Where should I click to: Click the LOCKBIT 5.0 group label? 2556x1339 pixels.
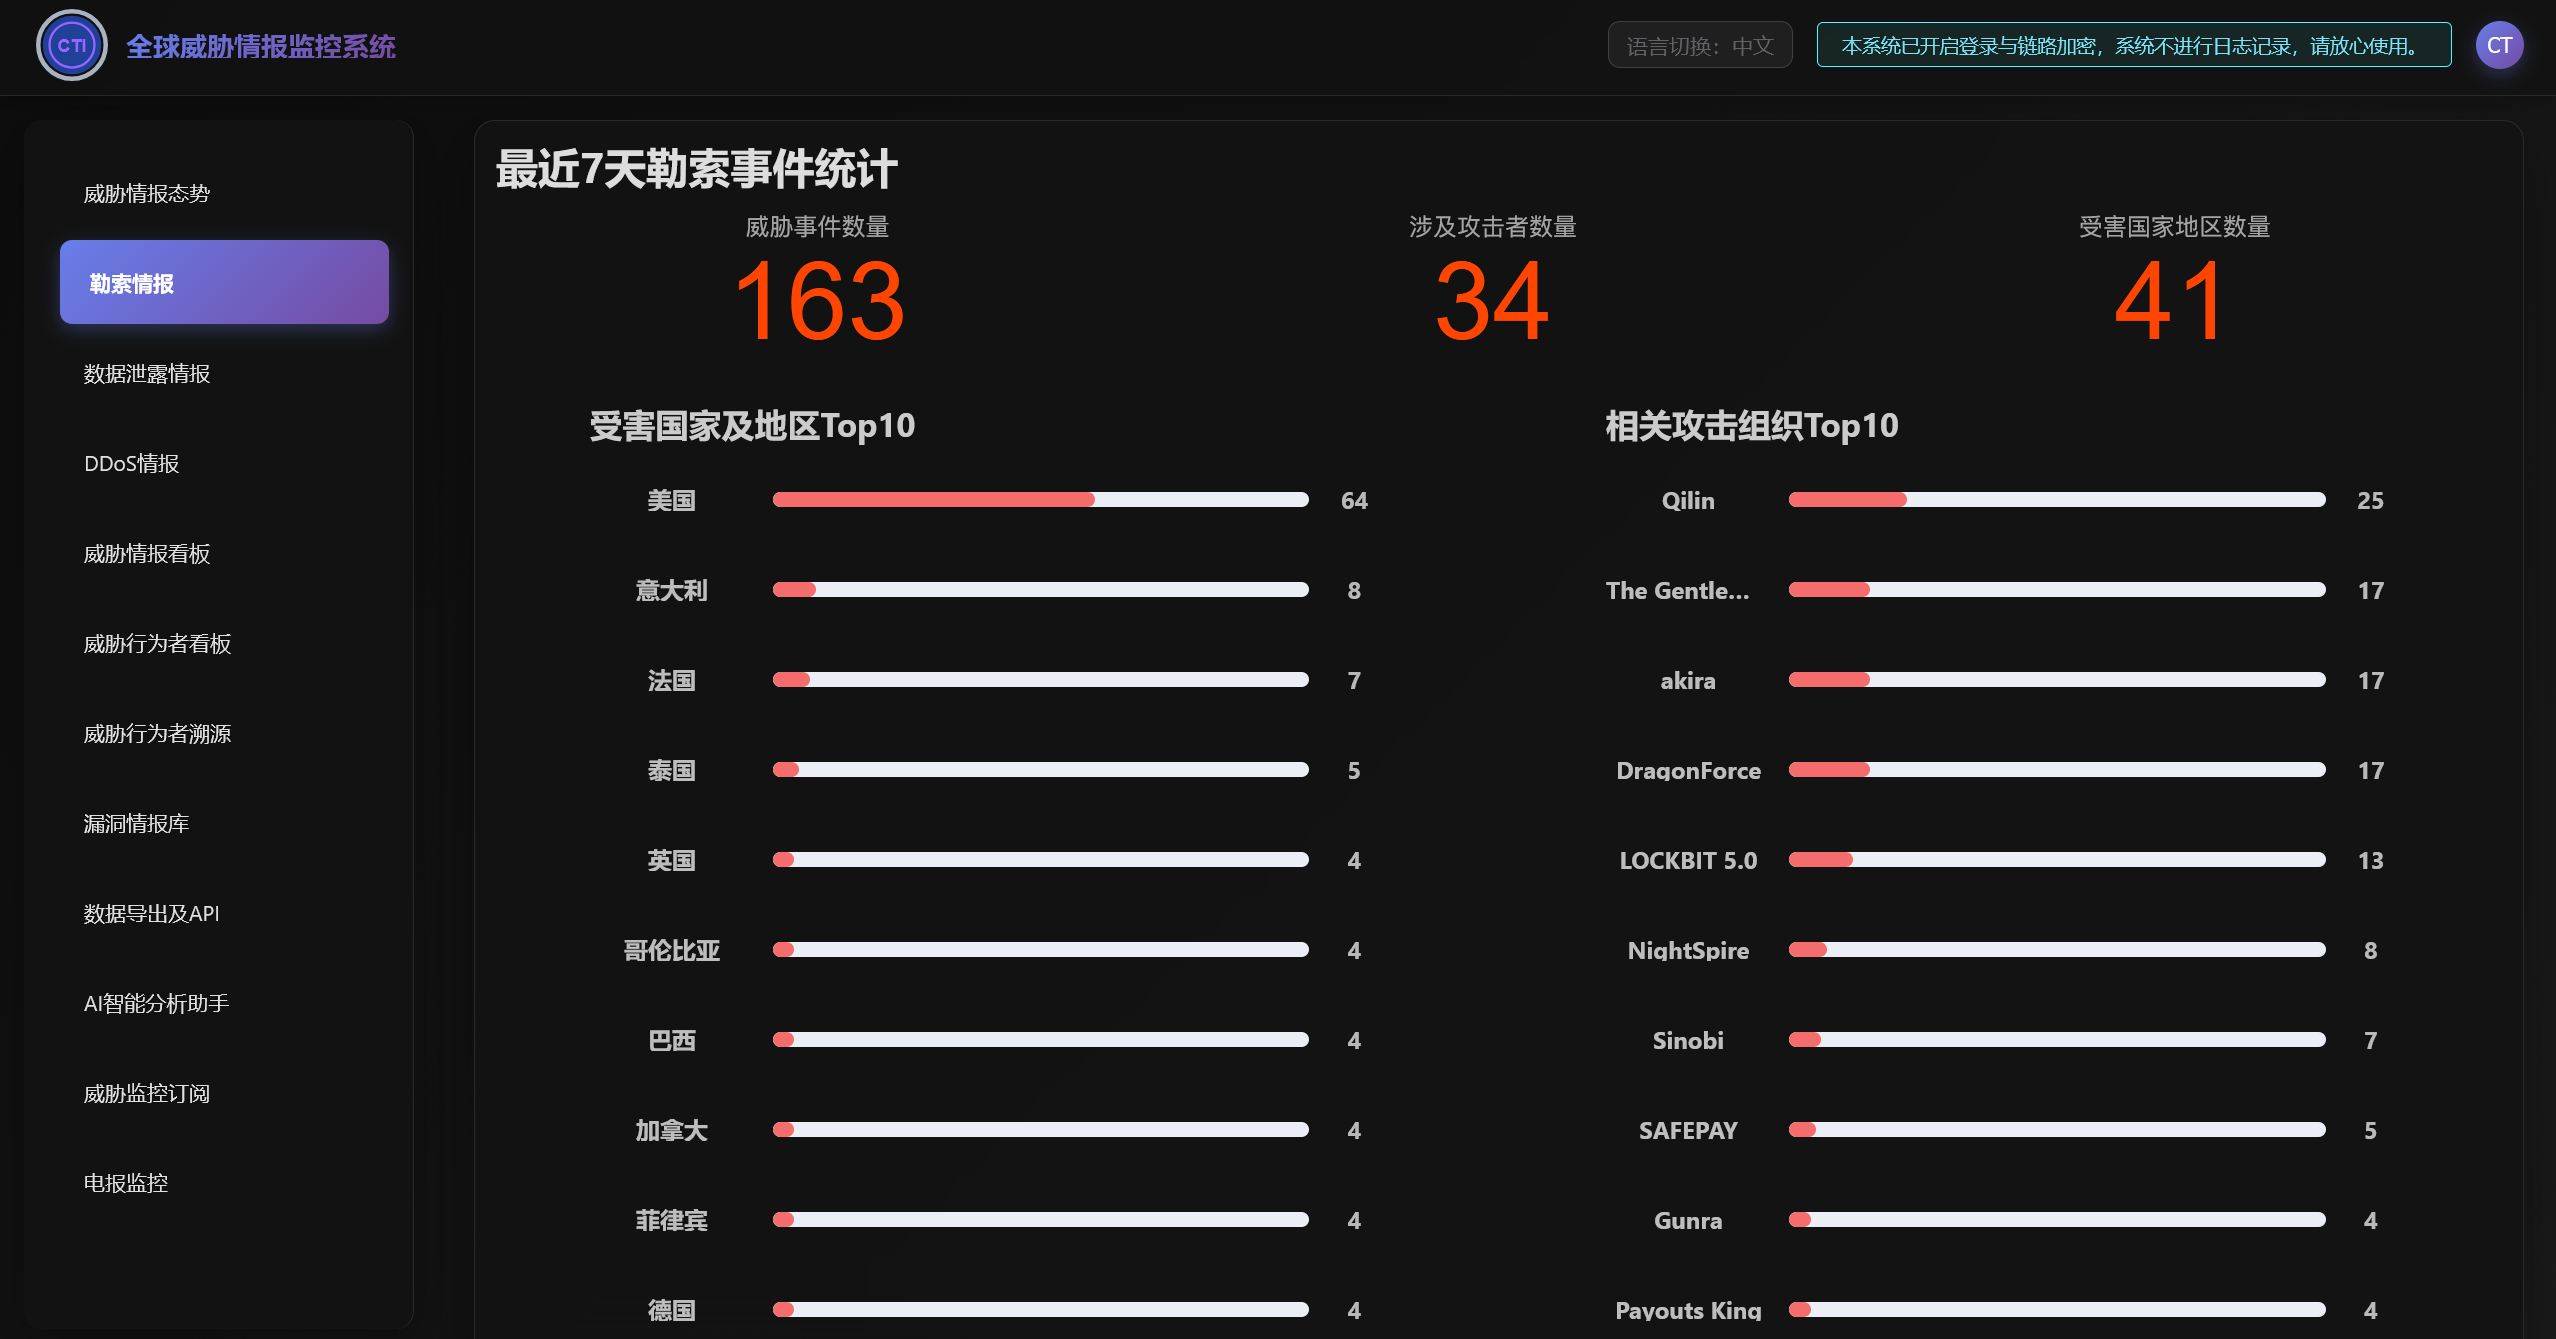1687,859
